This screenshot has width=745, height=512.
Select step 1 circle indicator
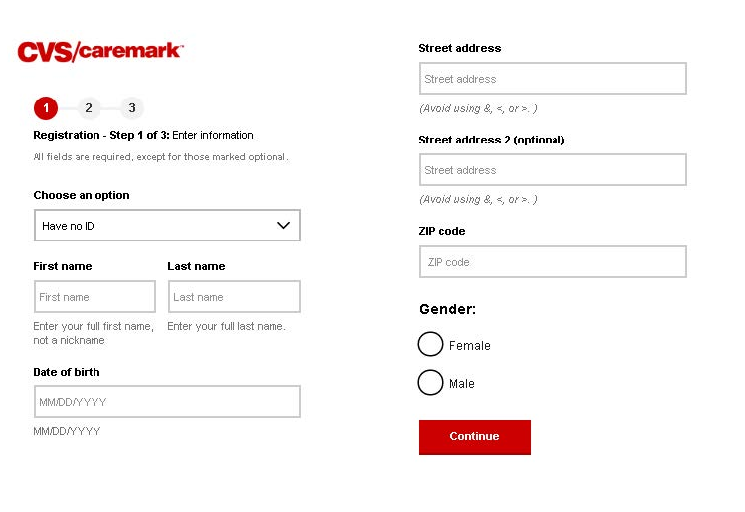tap(46, 108)
